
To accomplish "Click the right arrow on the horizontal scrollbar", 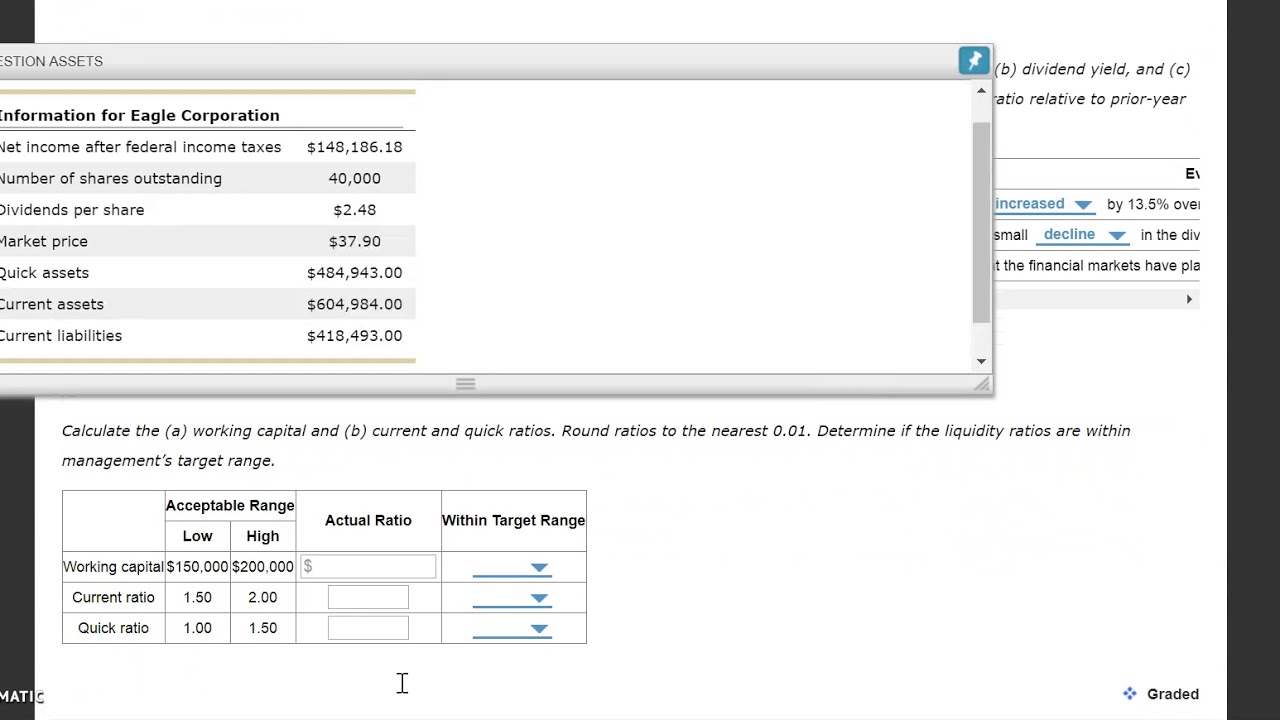I will pyautogui.click(x=1189, y=299).
